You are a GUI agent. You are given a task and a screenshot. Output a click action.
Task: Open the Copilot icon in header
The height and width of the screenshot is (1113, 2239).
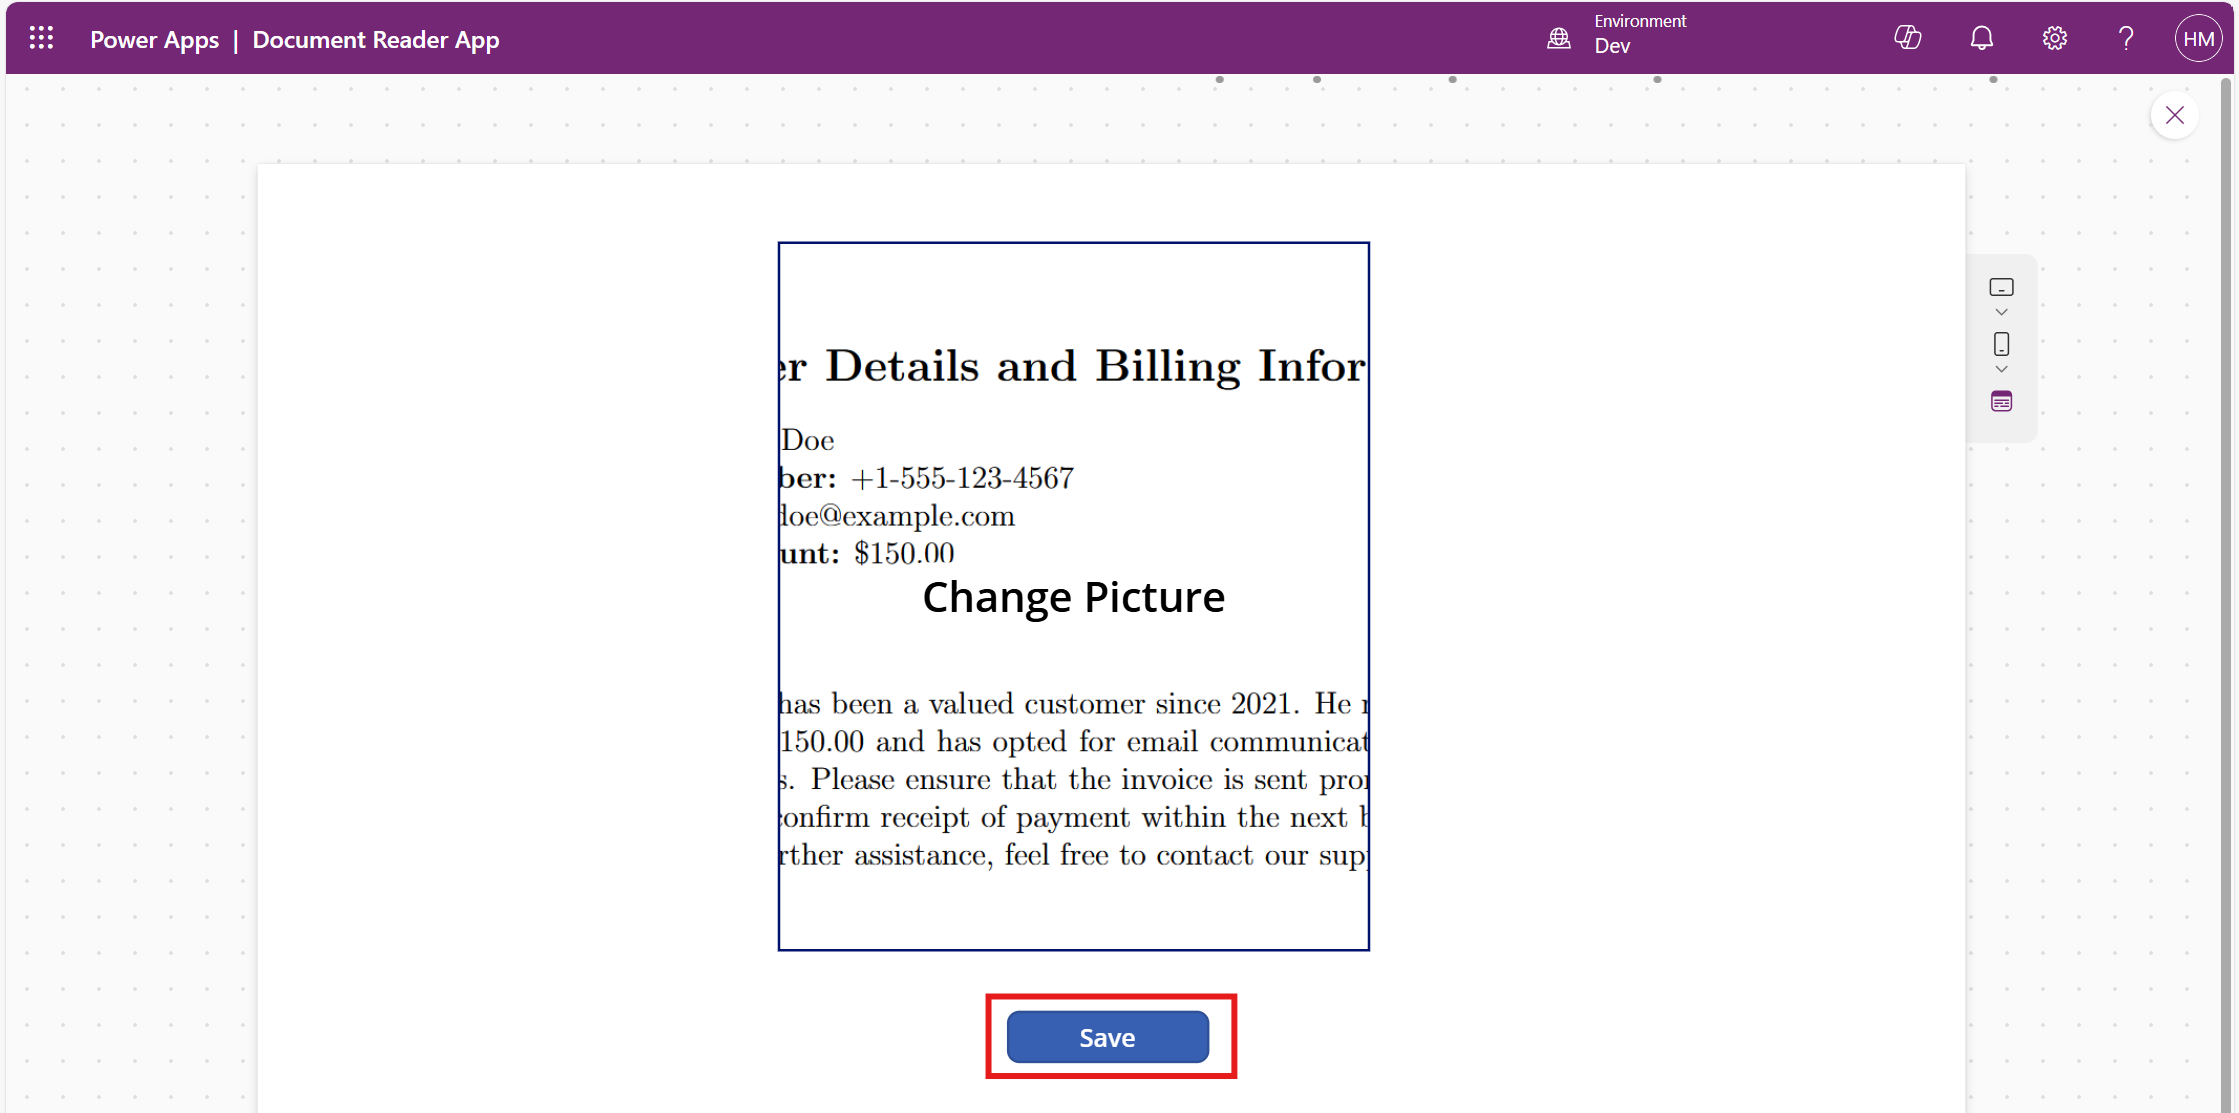coord(1907,39)
